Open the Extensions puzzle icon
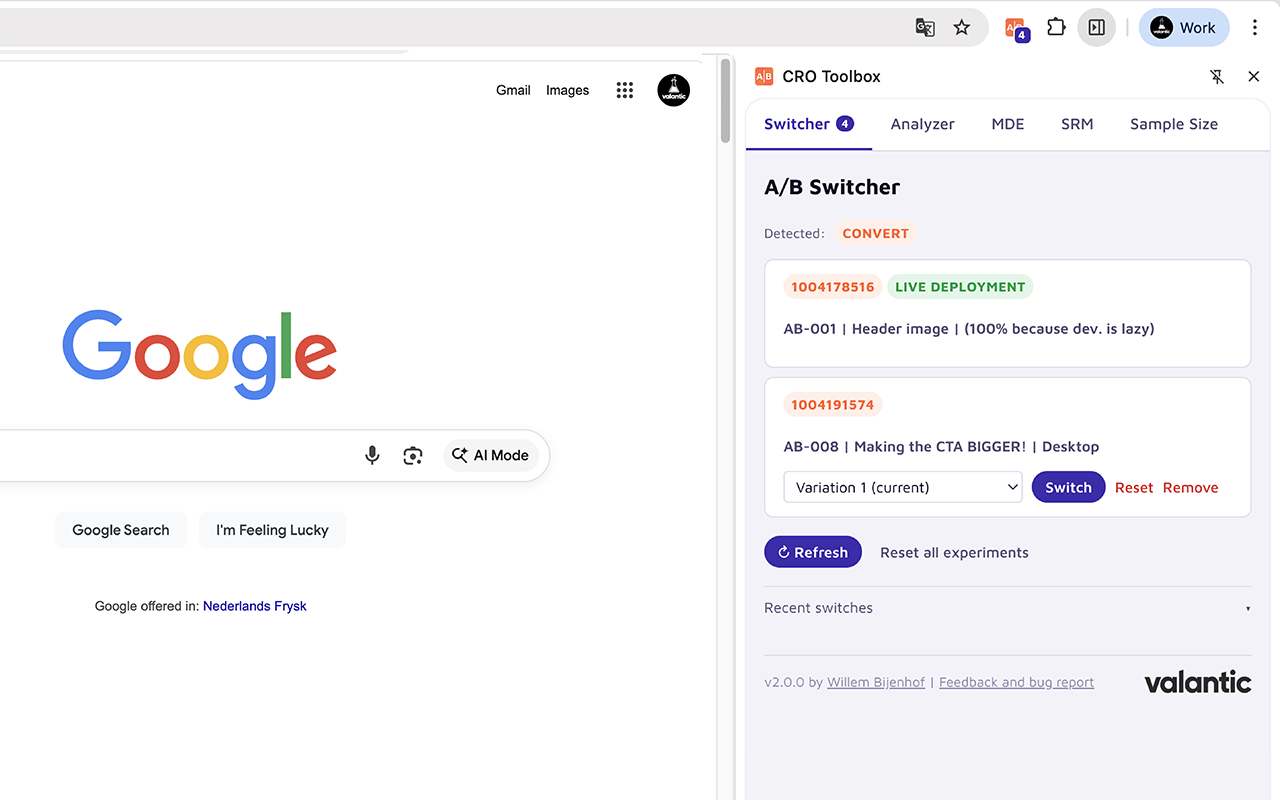This screenshot has height=800, width=1280. (x=1056, y=28)
